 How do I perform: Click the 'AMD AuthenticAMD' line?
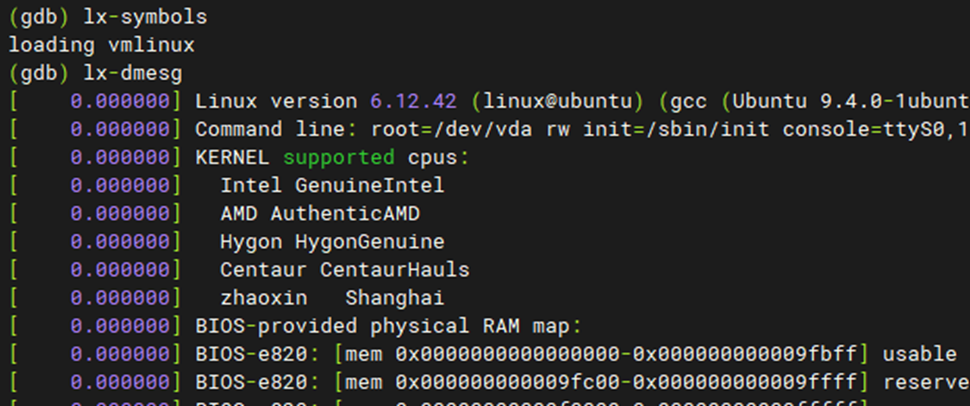click(320, 214)
